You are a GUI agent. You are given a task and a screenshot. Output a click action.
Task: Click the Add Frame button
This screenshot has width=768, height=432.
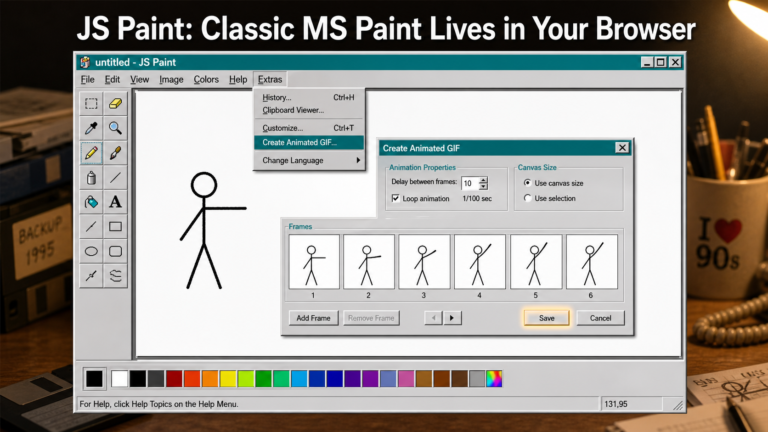(x=313, y=318)
